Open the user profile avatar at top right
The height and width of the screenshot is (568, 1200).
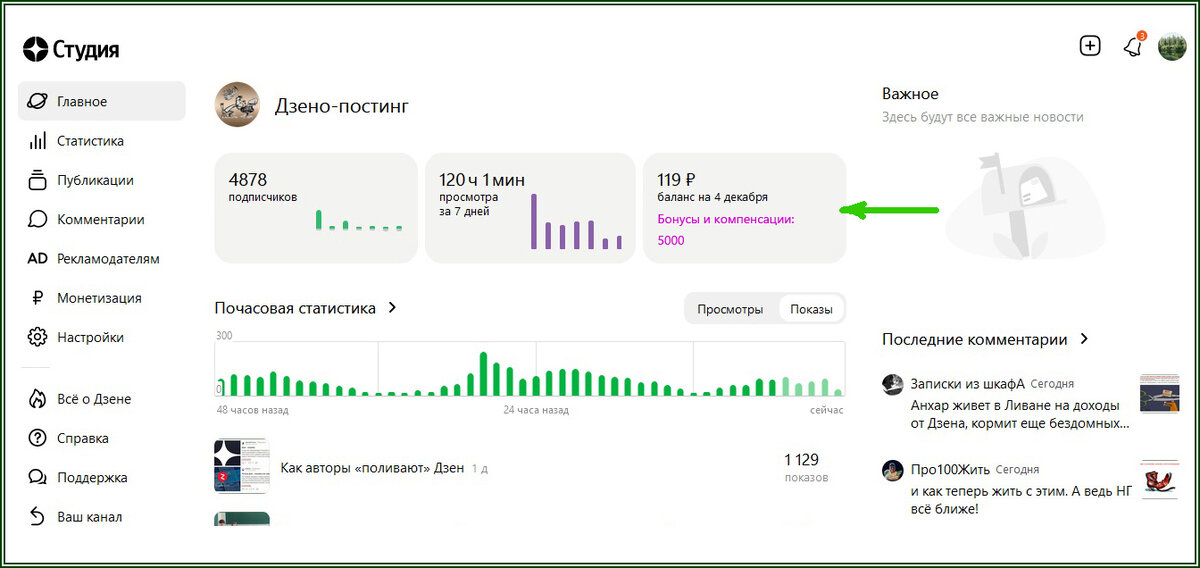pyautogui.click(x=1172, y=46)
